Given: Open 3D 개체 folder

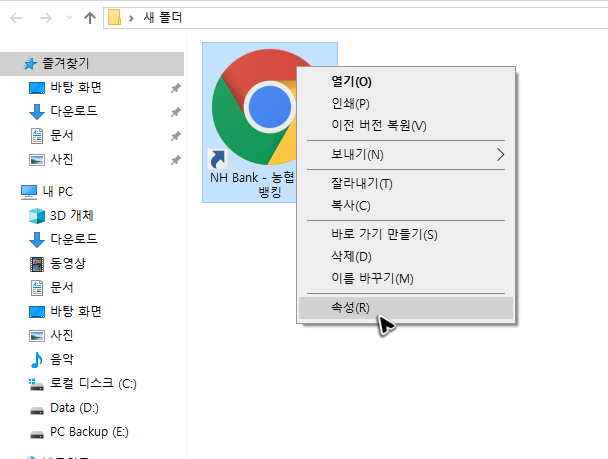Looking at the screenshot, I should [72, 216].
